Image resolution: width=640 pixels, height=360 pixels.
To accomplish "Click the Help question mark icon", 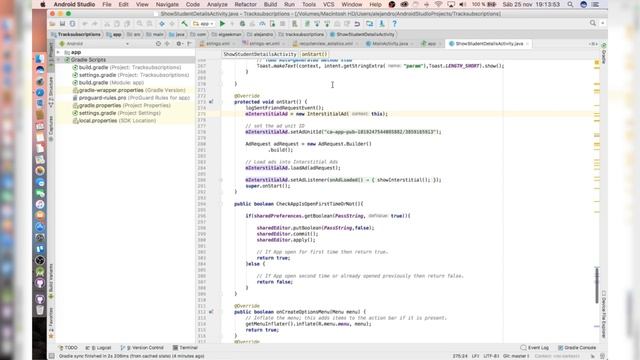I will (x=394, y=24).
